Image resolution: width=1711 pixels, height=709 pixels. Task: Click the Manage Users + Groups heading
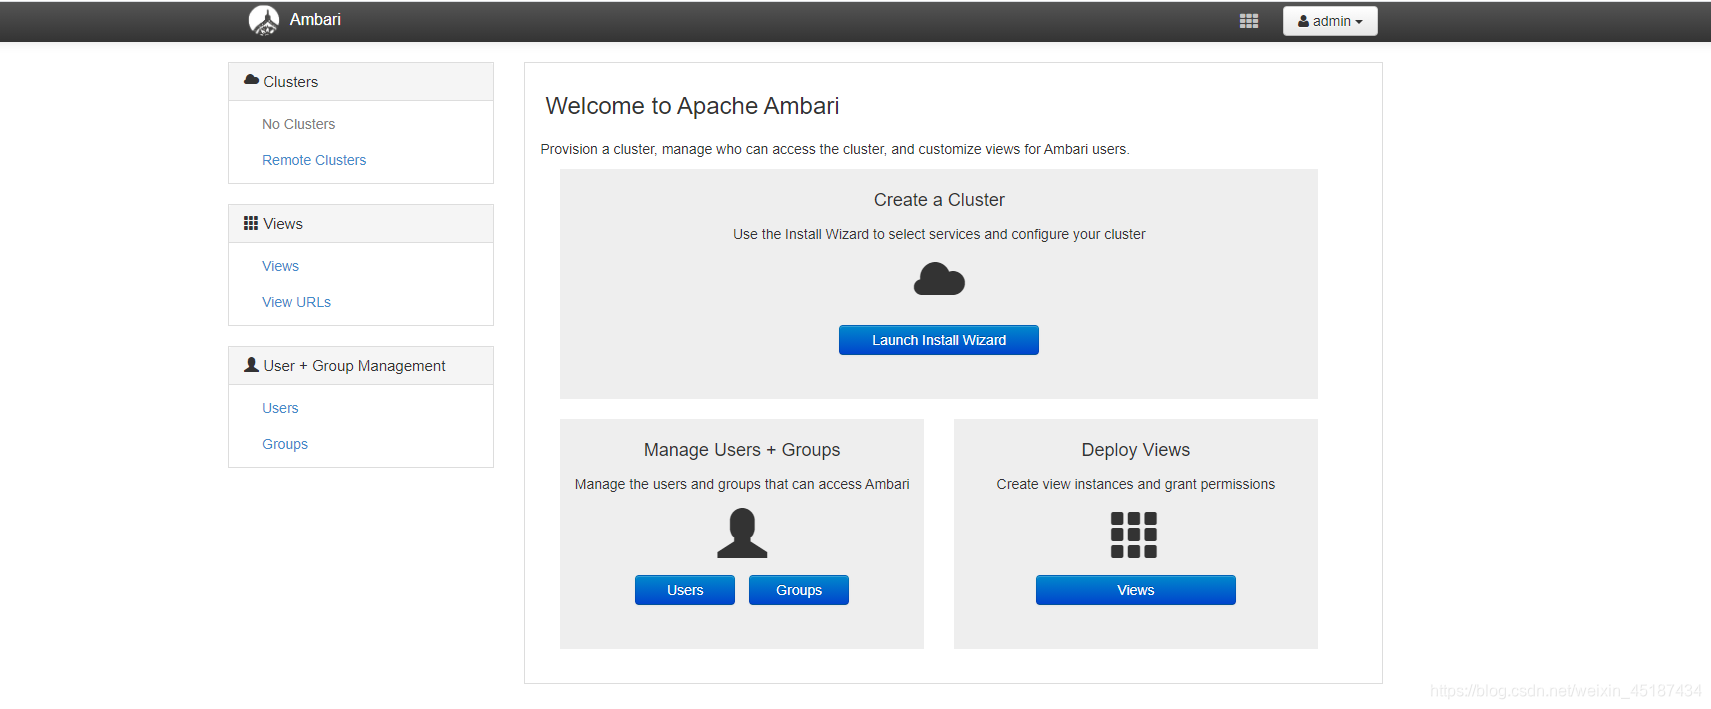[742, 450]
